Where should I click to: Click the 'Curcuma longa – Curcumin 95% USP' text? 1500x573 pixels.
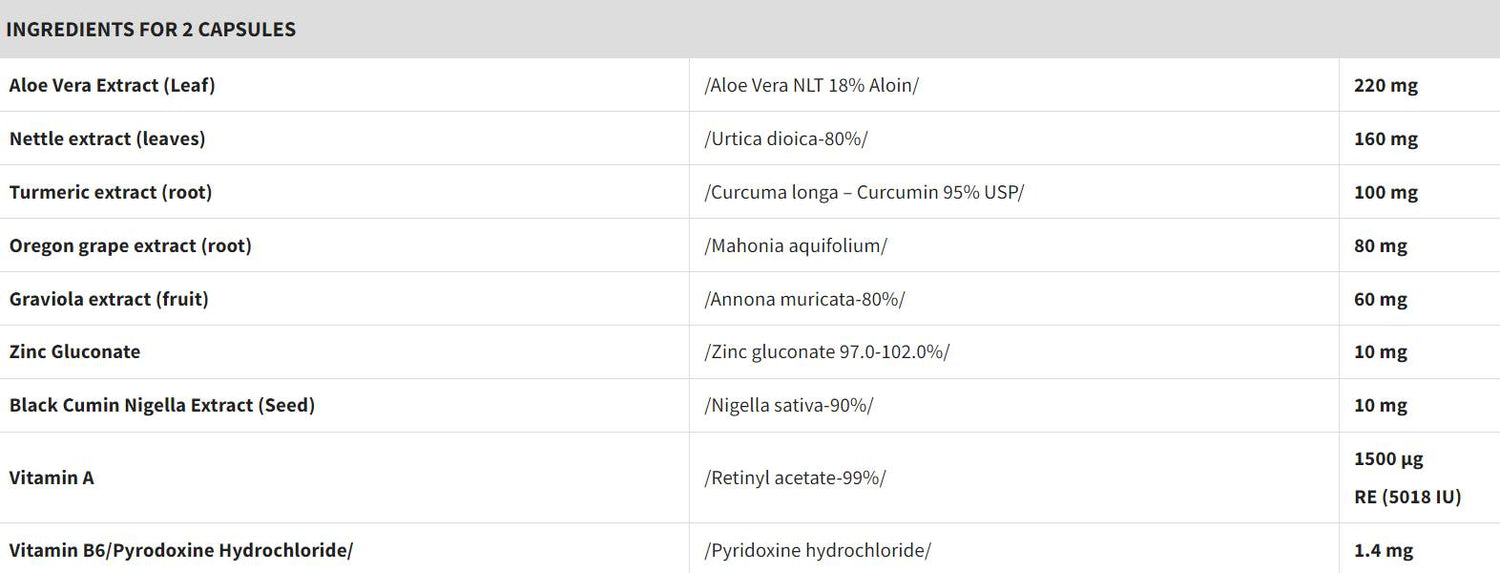864,192
